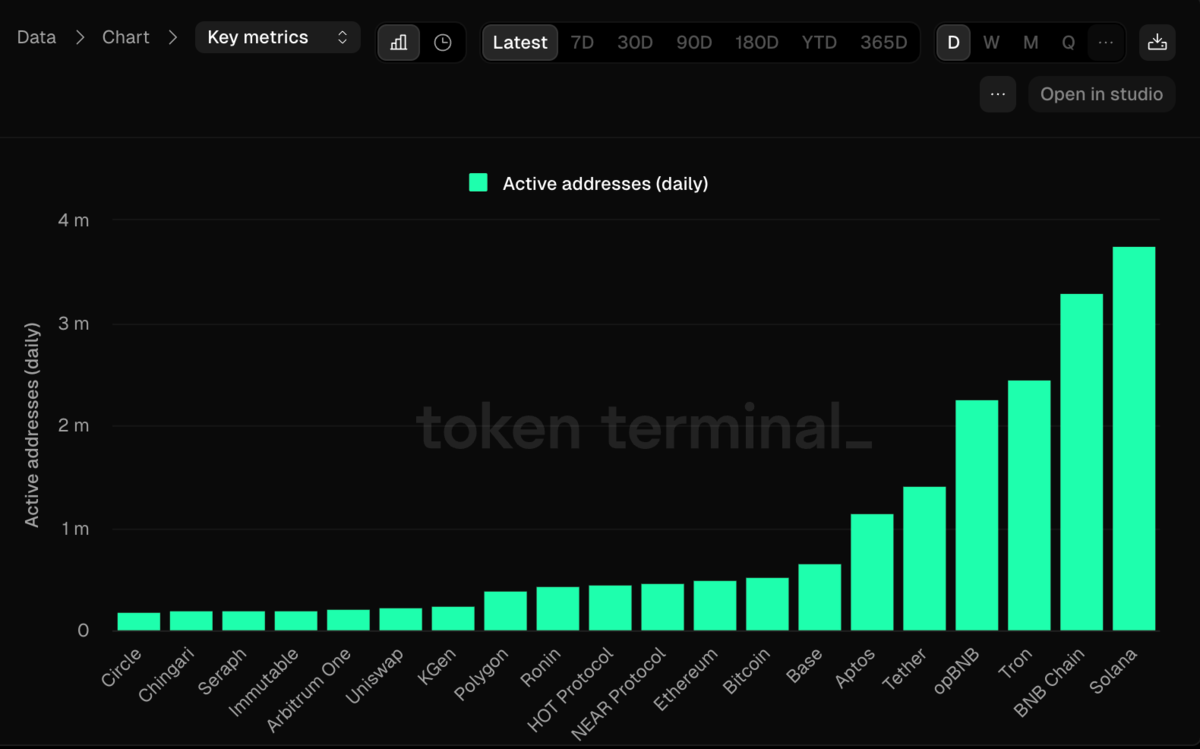Image resolution: width=1200 pixels, height=749 pixels.
Task: Click the Solana bar in the chart
Action: tap(1134, 439)
